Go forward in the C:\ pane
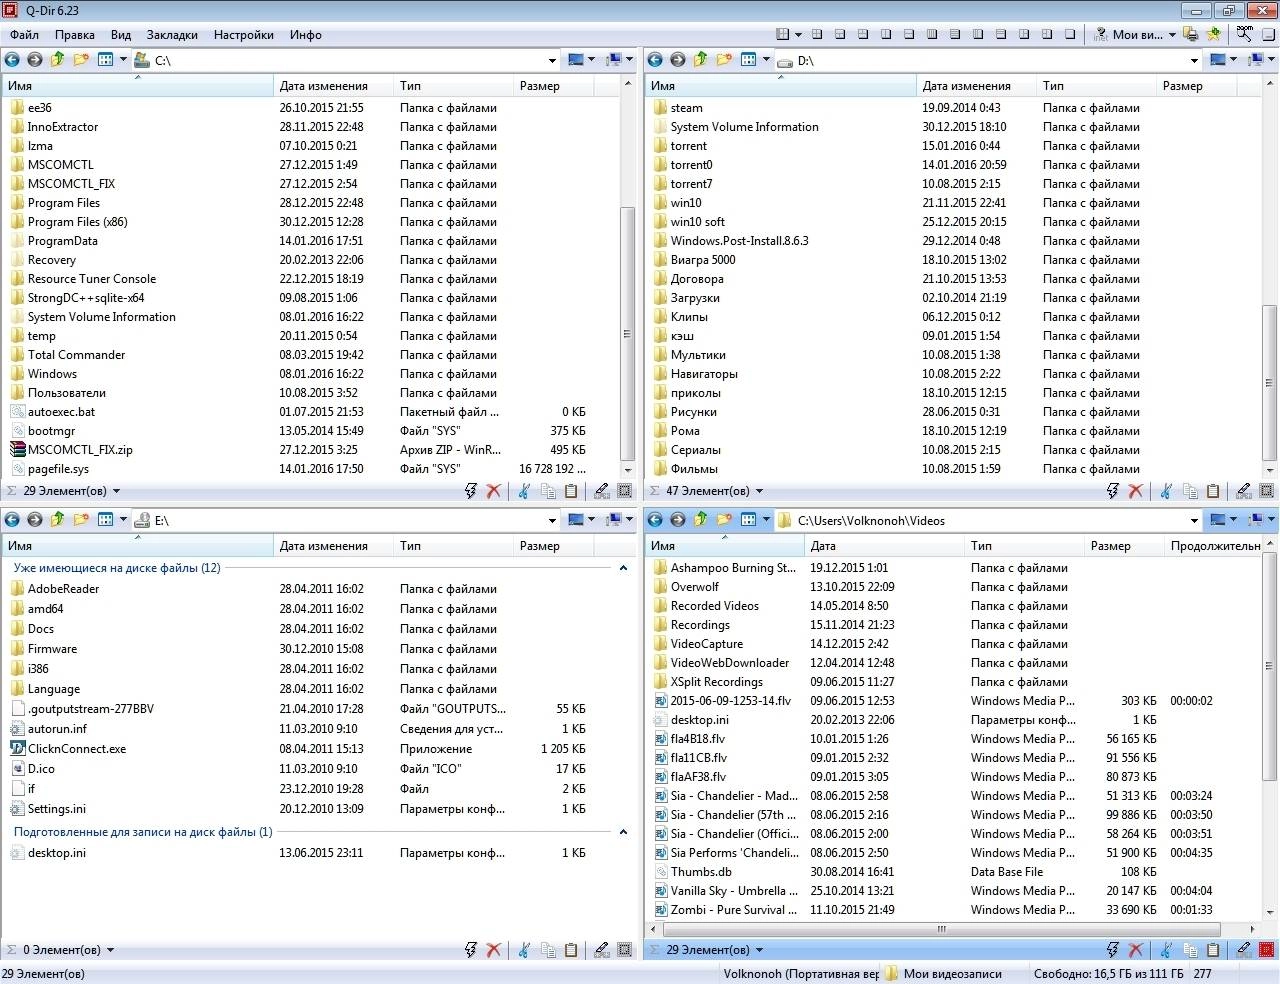Image resolution: width=1280 pixels, height=984 pixels. [x=35, y=60]
